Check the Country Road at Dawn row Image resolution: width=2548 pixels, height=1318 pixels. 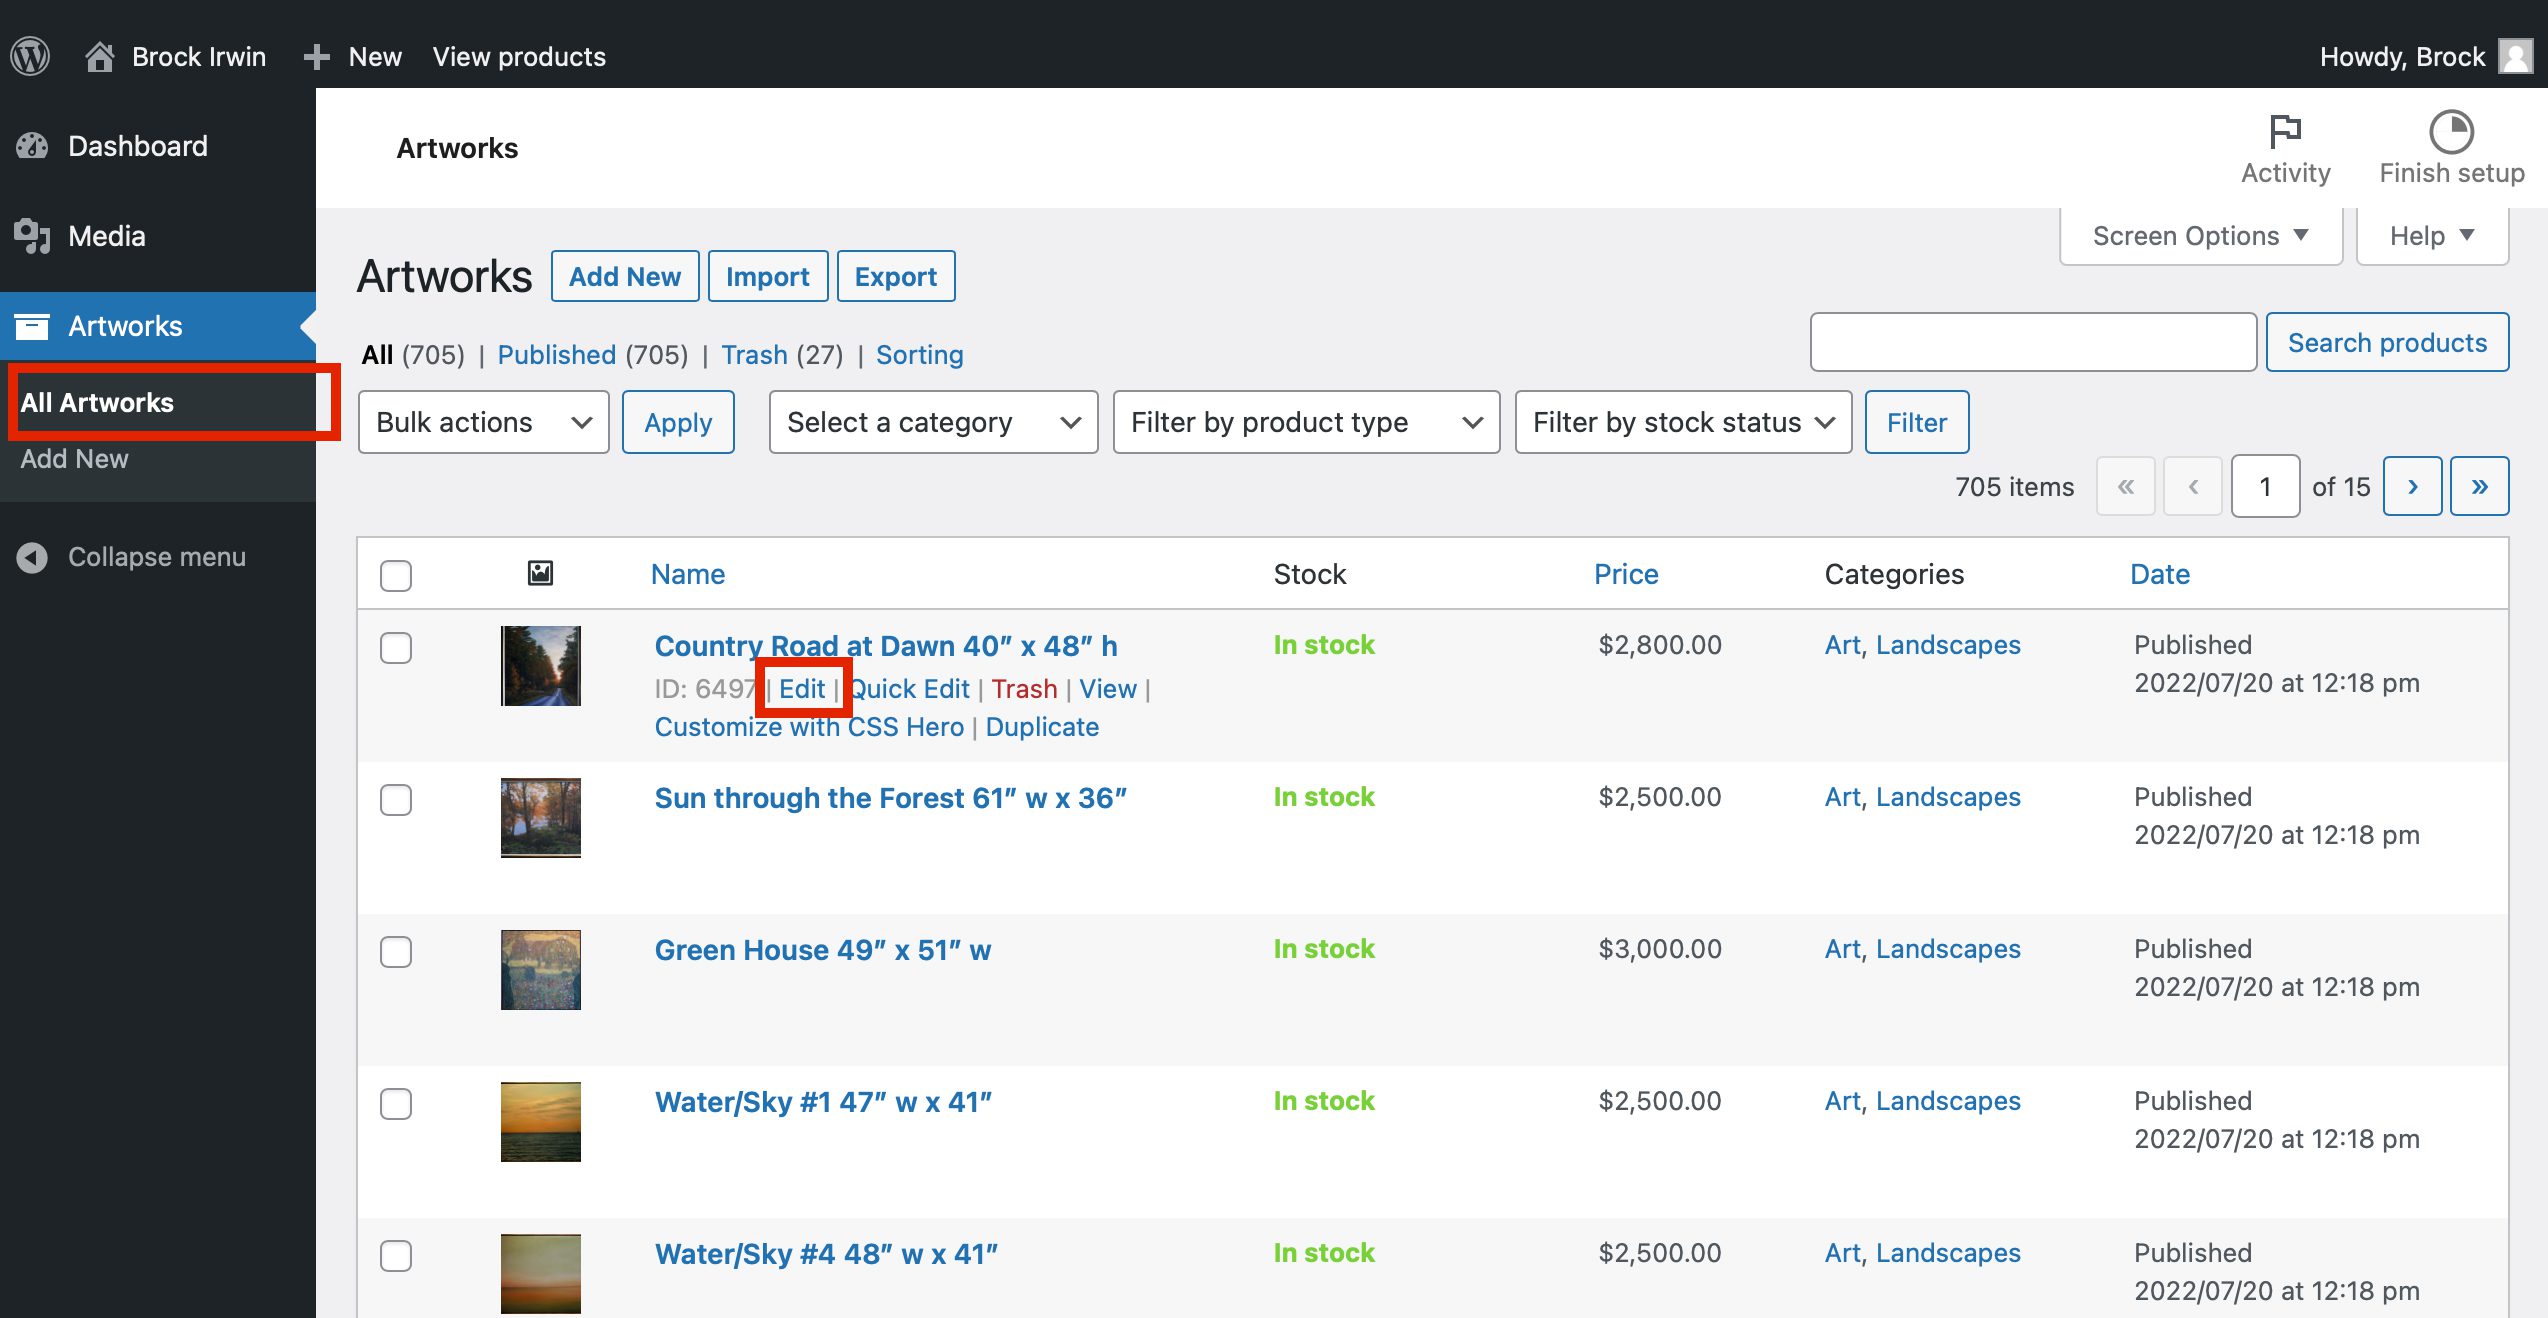[x=396, y=648]
